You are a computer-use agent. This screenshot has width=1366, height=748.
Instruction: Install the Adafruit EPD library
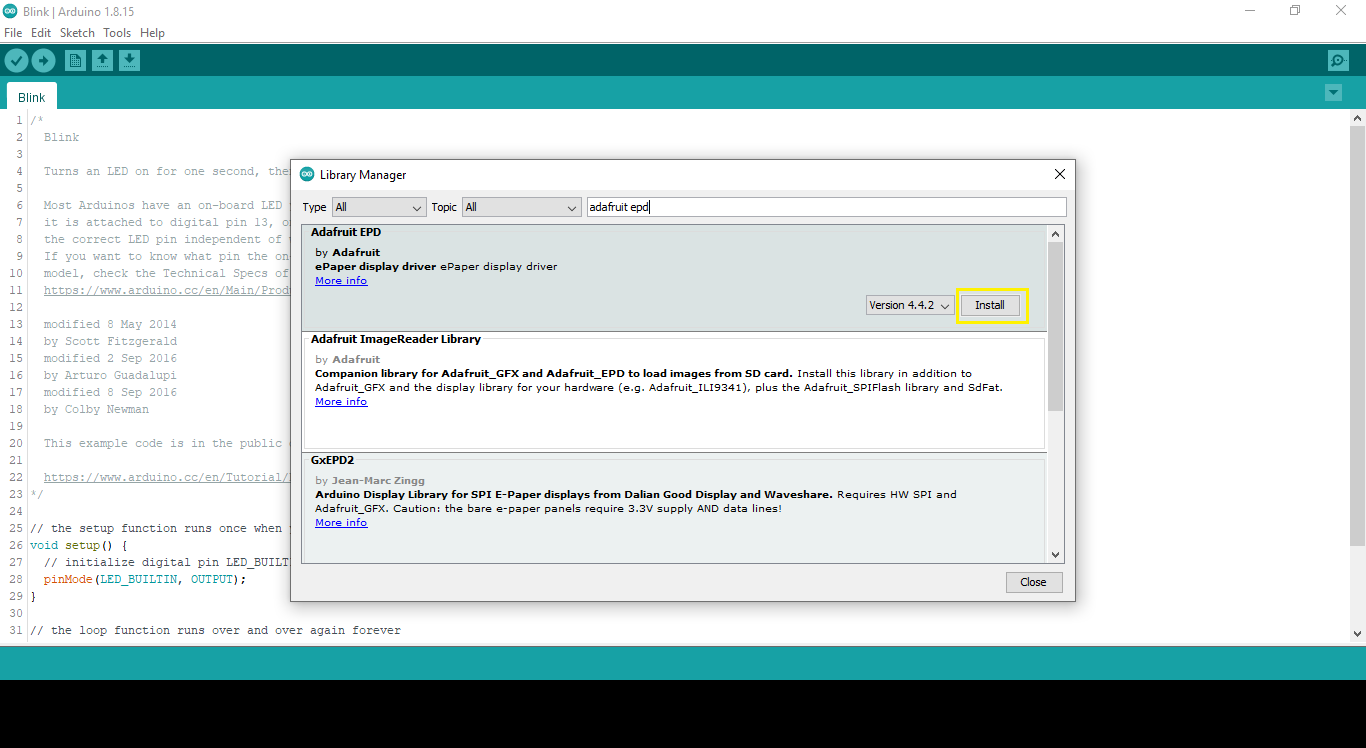click(x=990, y=305)
